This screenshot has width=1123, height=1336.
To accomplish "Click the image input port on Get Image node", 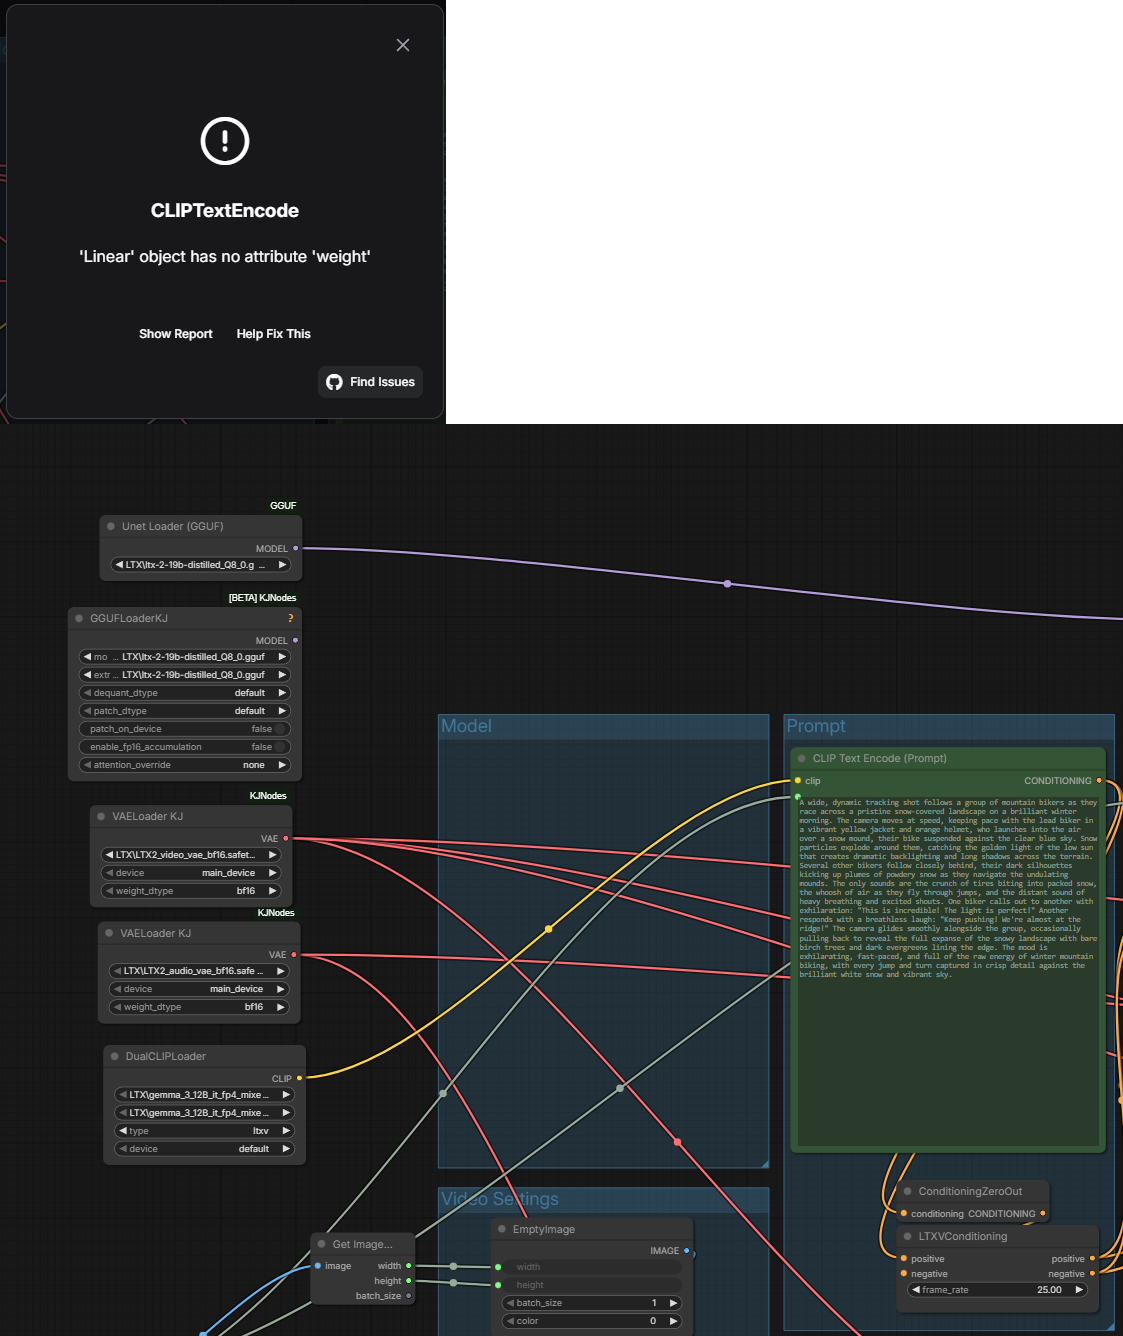I will [x=318, y=1266].
